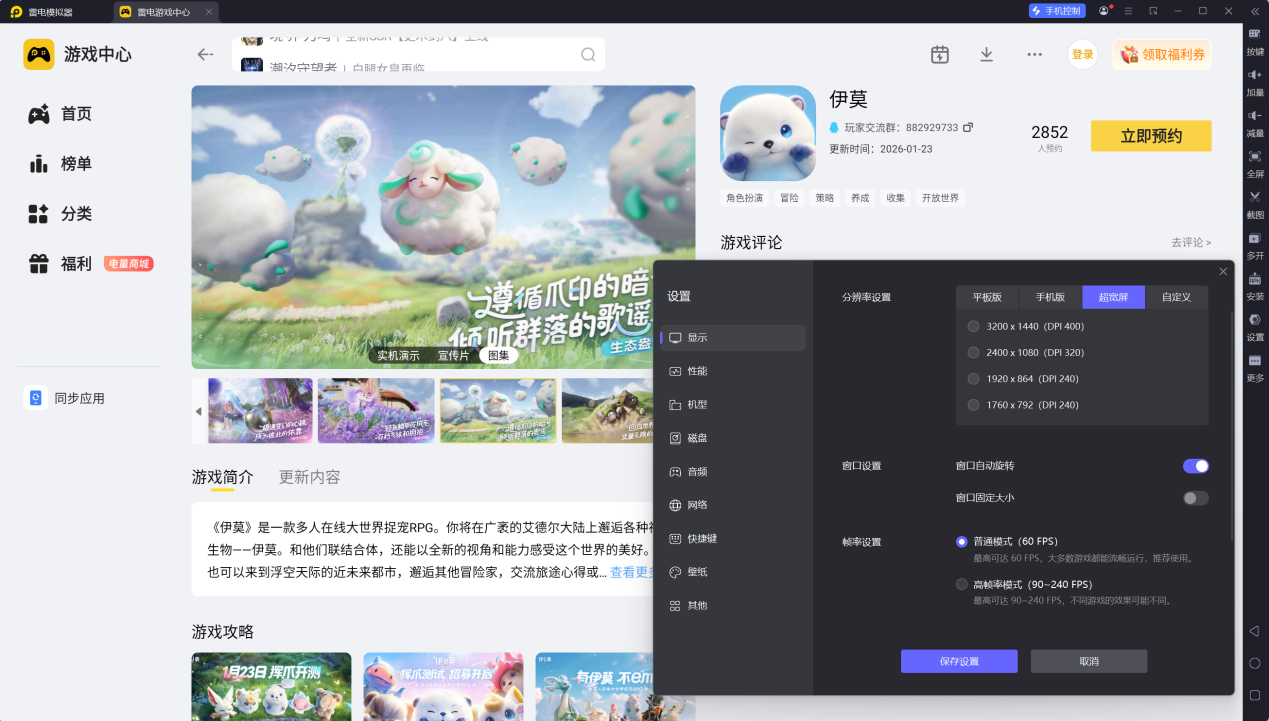Switch to 手机版 resolution tab
The width and height of the screenshot is (1269, 721).
[1050, 297]
